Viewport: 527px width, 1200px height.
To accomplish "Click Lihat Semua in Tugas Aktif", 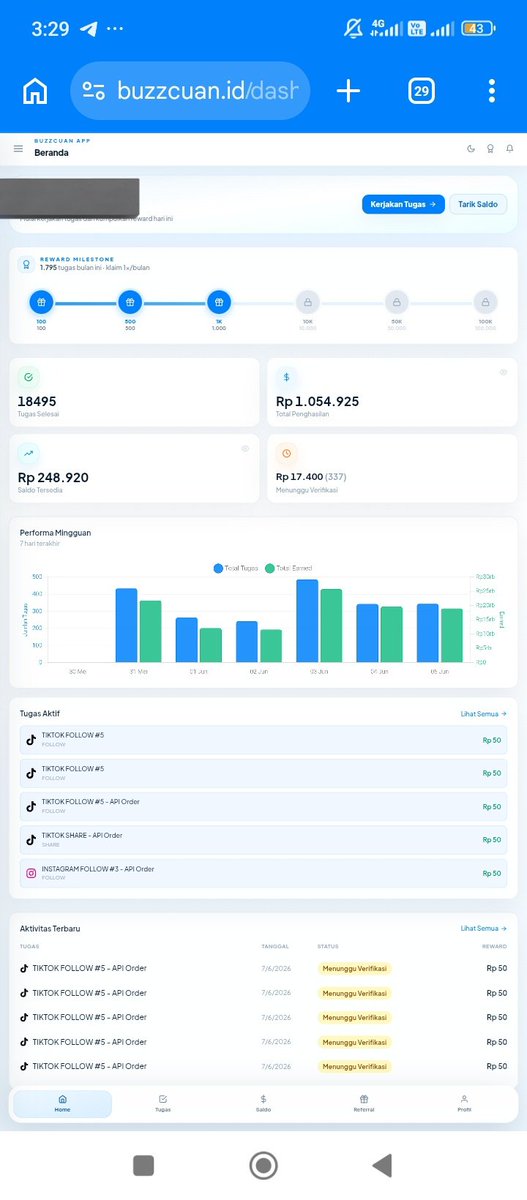I will (483, 714).
